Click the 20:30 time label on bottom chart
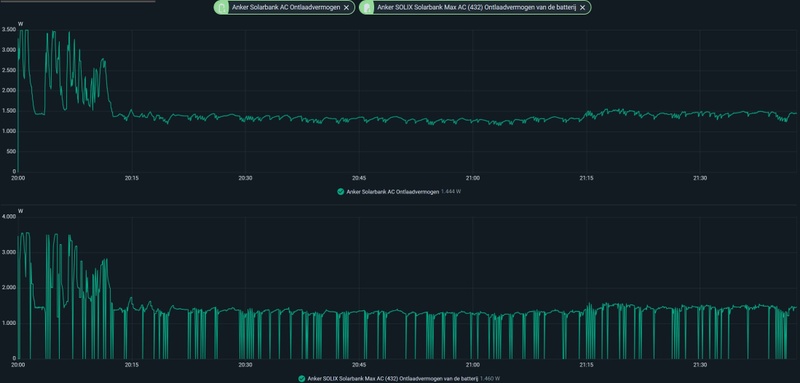 tap(245, 365)
